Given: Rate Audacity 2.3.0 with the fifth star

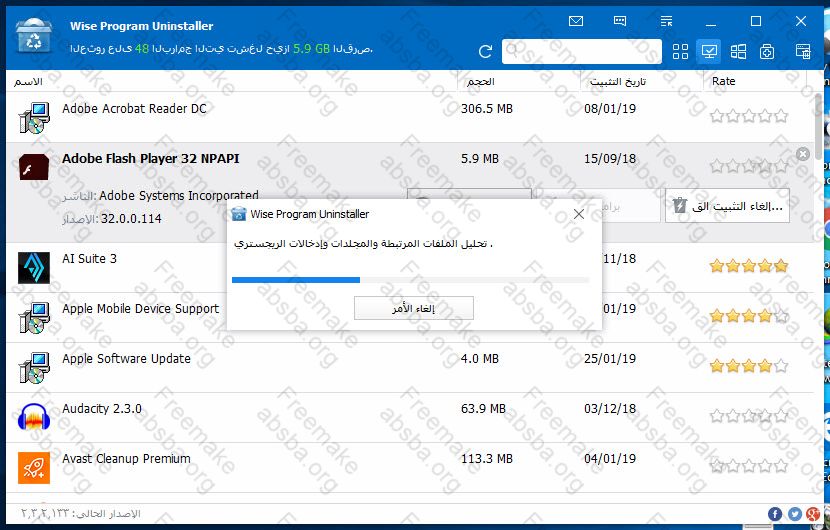Looking at the screenshot, I should 781,416.
